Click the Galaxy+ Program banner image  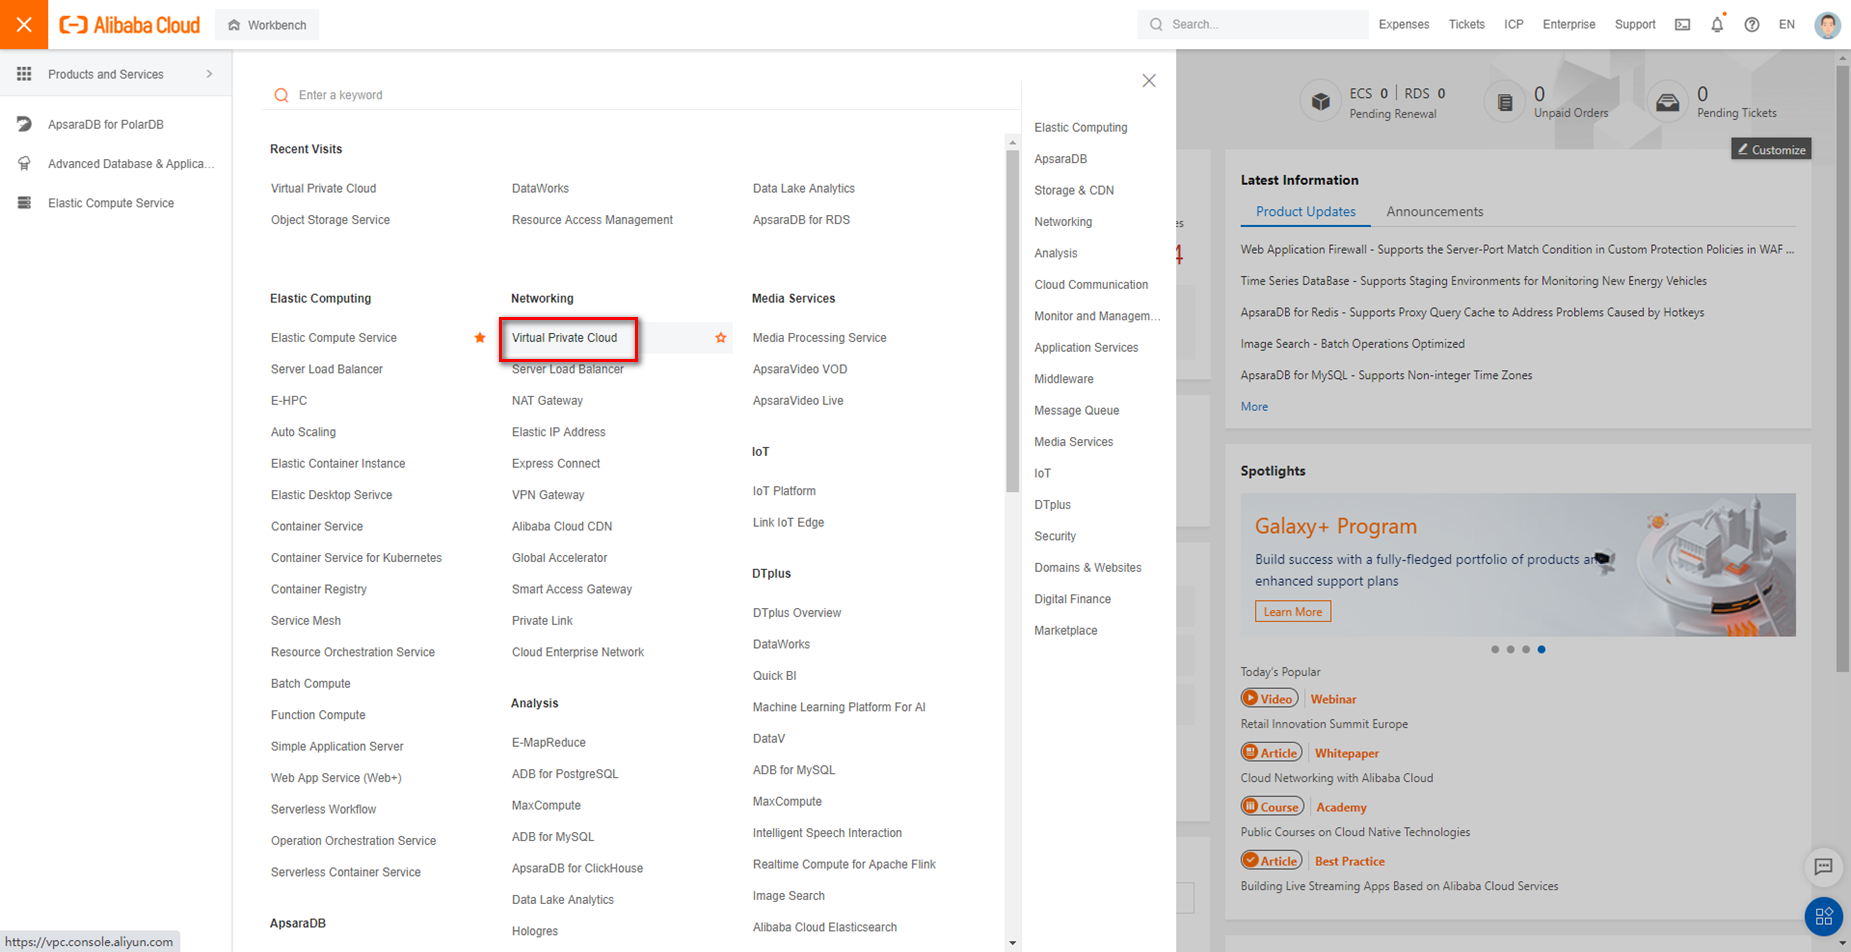[1518, 565]
